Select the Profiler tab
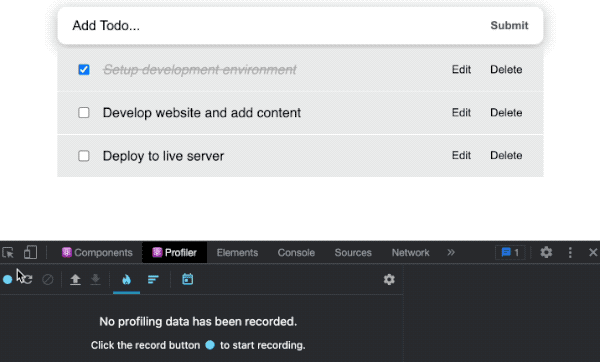 tap(174, 253)
